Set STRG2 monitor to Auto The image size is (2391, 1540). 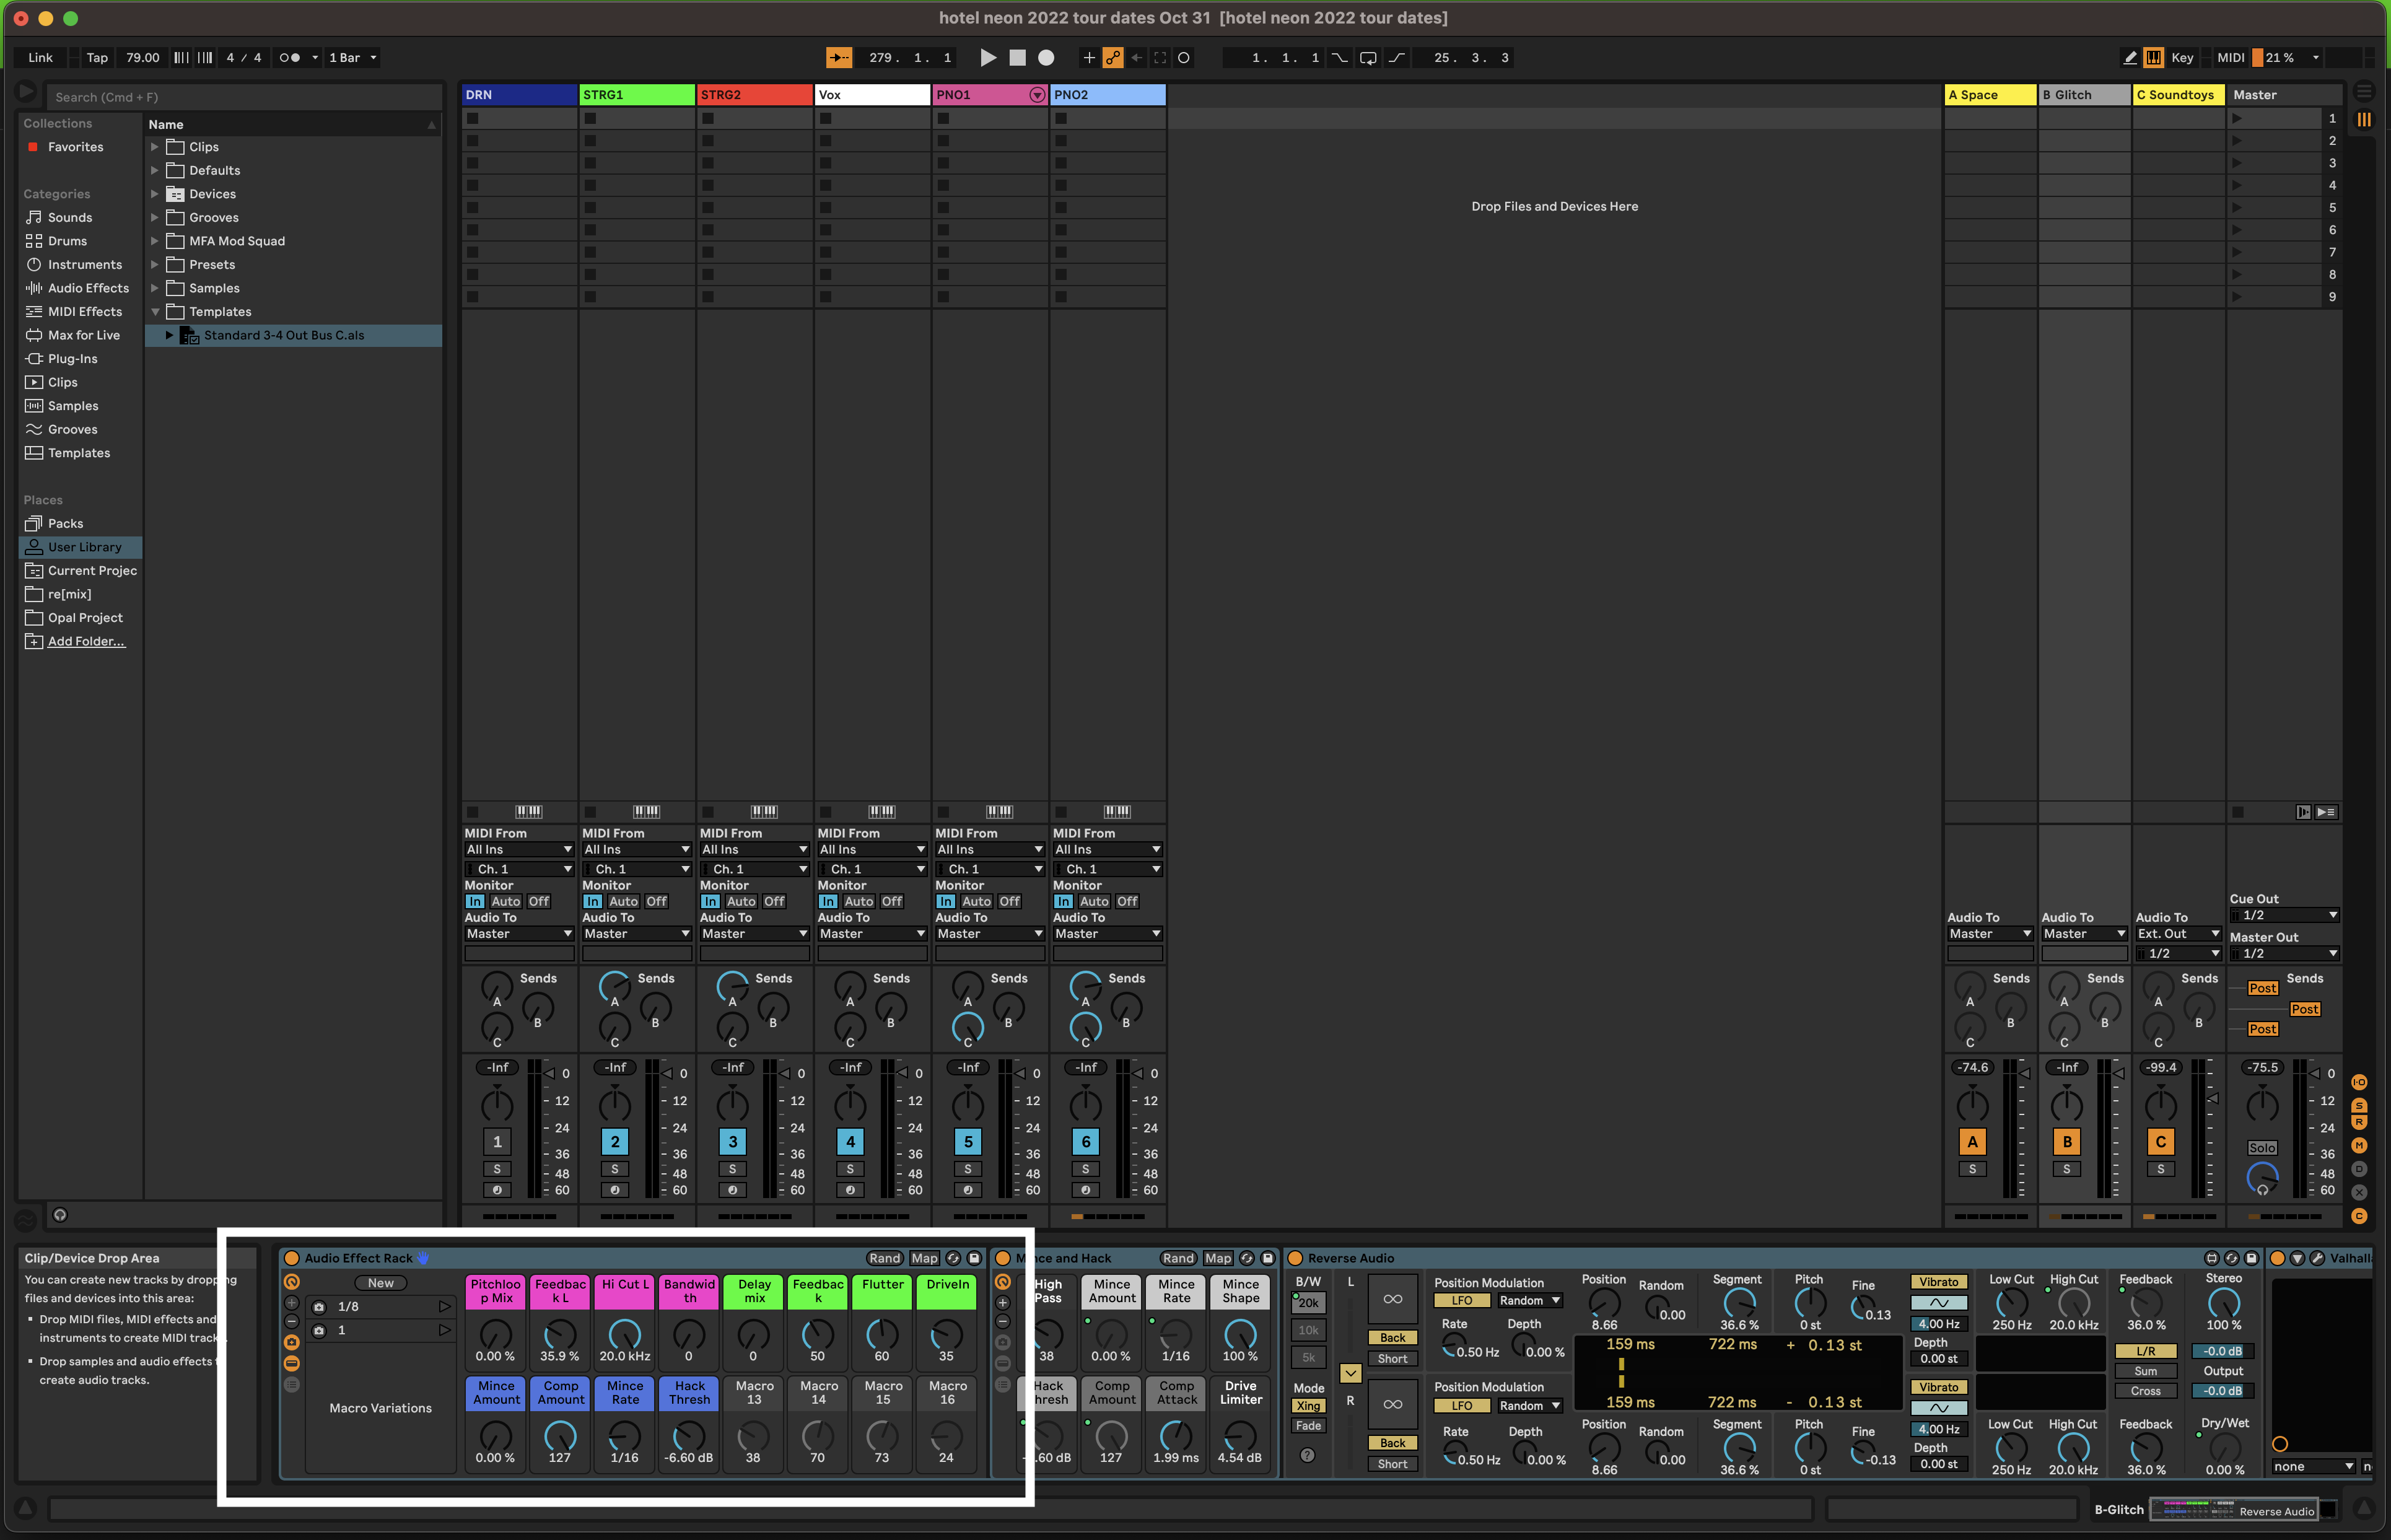tap(741, 901)
